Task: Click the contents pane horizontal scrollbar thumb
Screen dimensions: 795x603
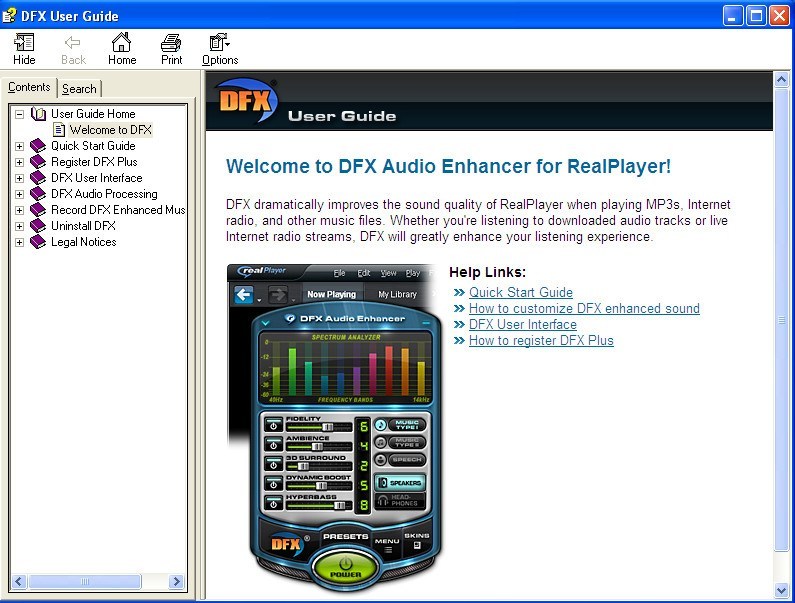Action: coord(85,581)
